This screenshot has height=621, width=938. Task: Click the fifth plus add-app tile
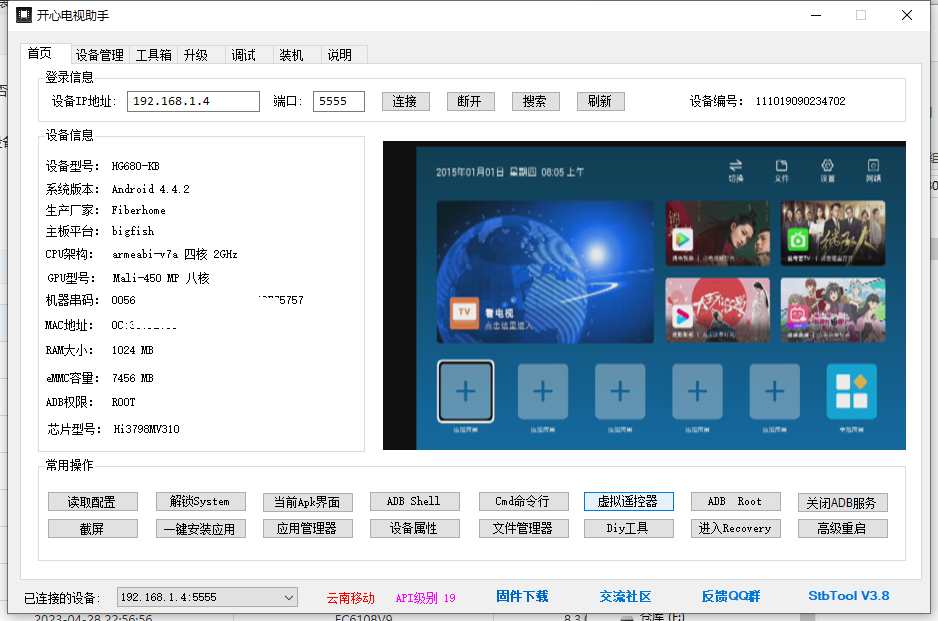(x=774, y=391)
